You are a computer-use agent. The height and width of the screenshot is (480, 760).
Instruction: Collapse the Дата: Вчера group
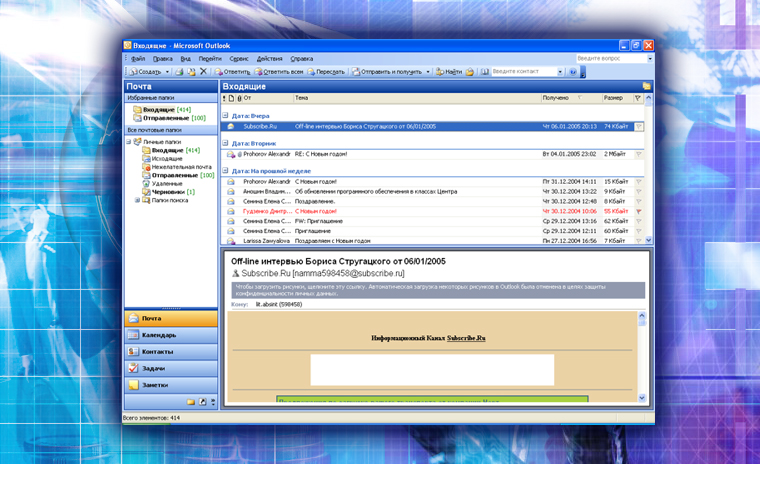[225, 115]
